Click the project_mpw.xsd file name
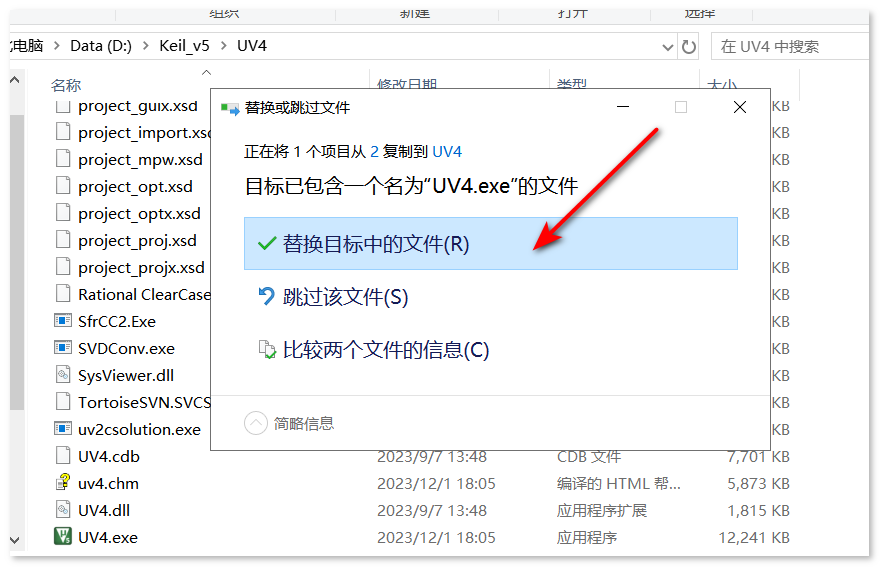Viewport: 880px width, 567px height. [x=140, y=160]
